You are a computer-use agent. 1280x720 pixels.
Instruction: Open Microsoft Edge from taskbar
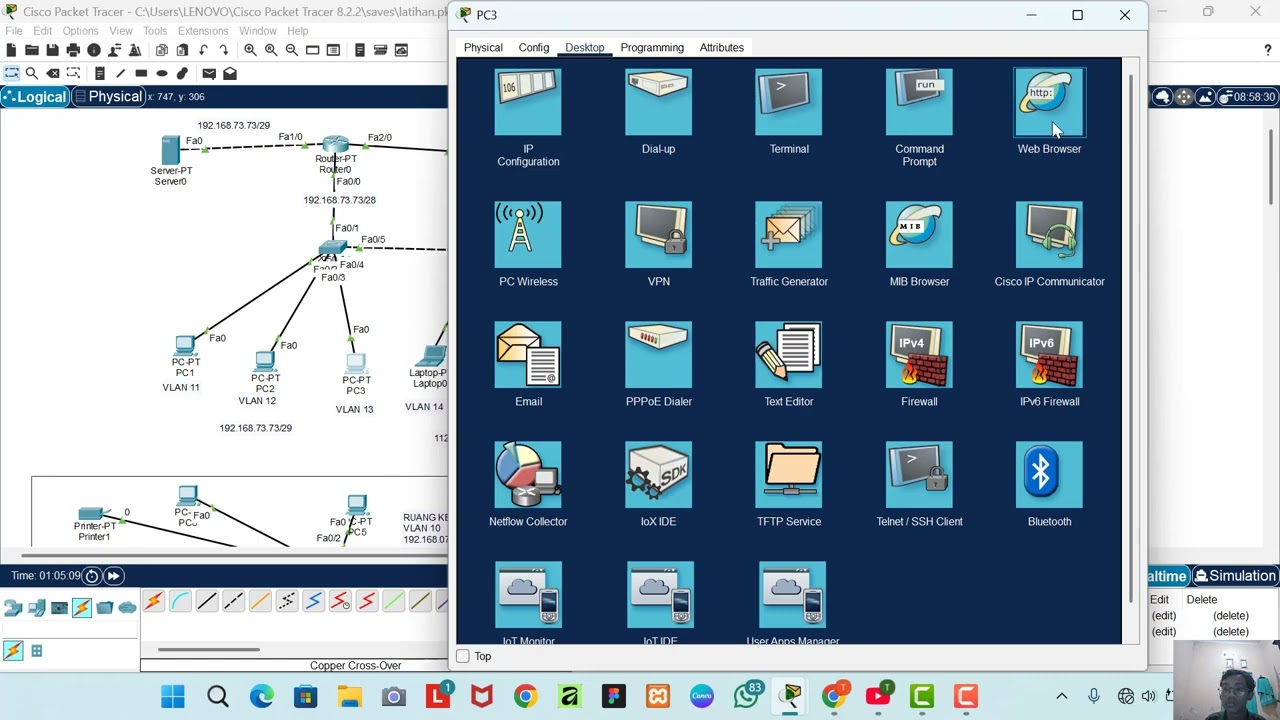(x=261, y=696)
